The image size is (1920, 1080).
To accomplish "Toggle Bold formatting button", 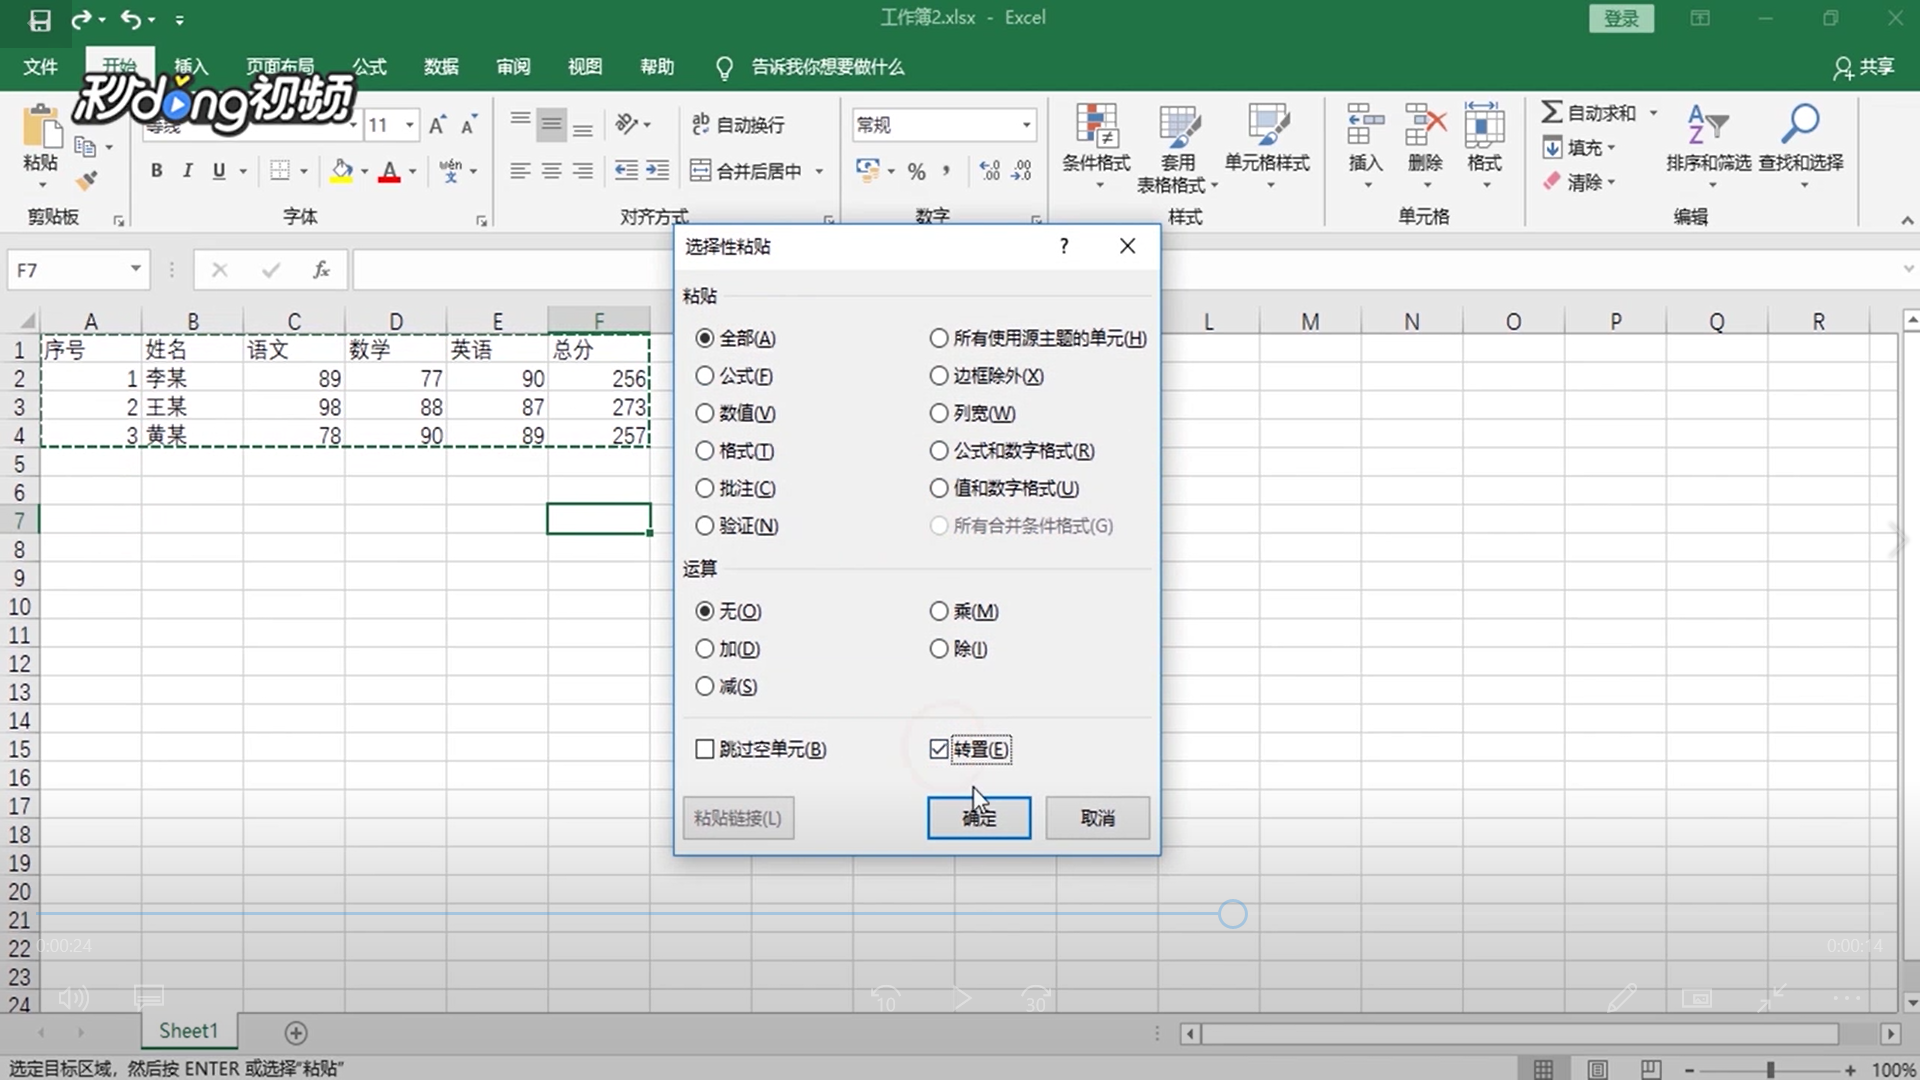I will click(156, 171).
